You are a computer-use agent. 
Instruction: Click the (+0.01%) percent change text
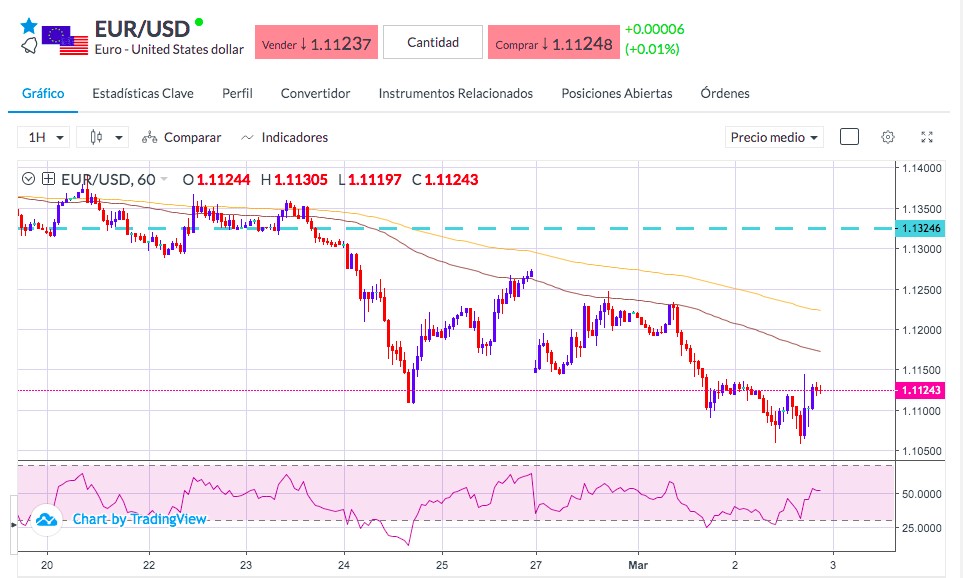652,49
